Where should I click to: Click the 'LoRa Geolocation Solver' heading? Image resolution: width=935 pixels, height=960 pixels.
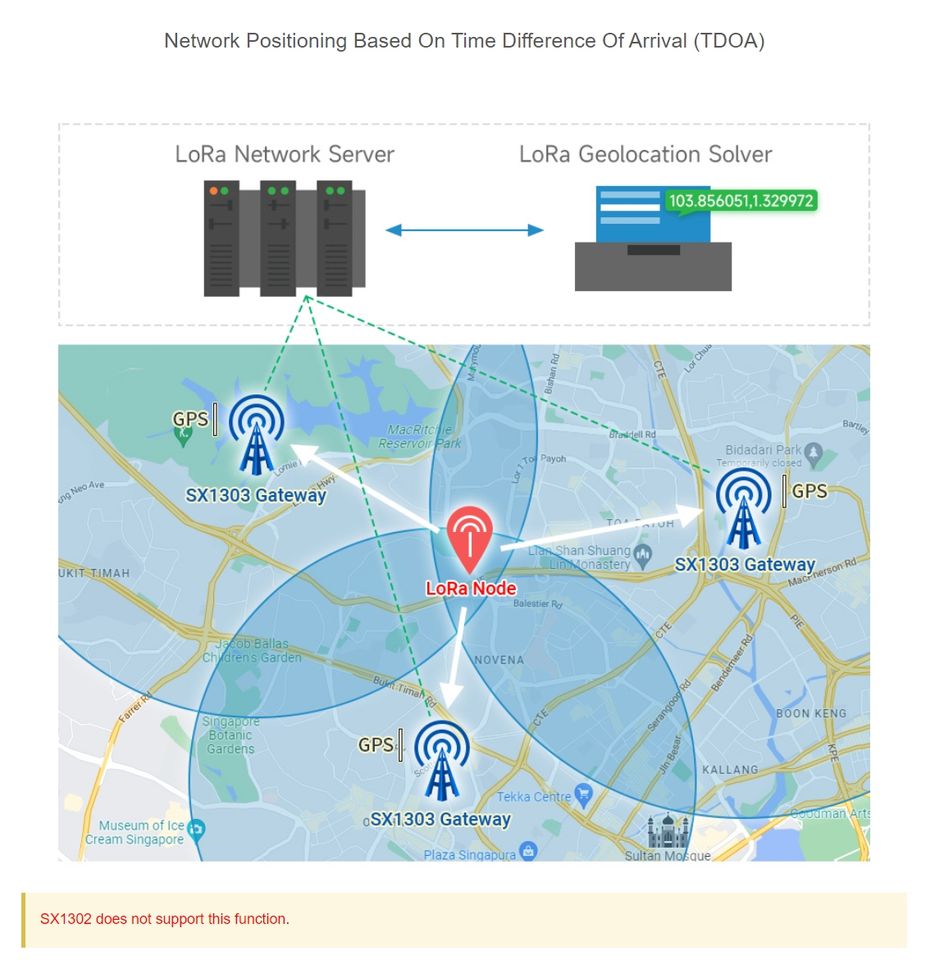click(x=645, y=154)
